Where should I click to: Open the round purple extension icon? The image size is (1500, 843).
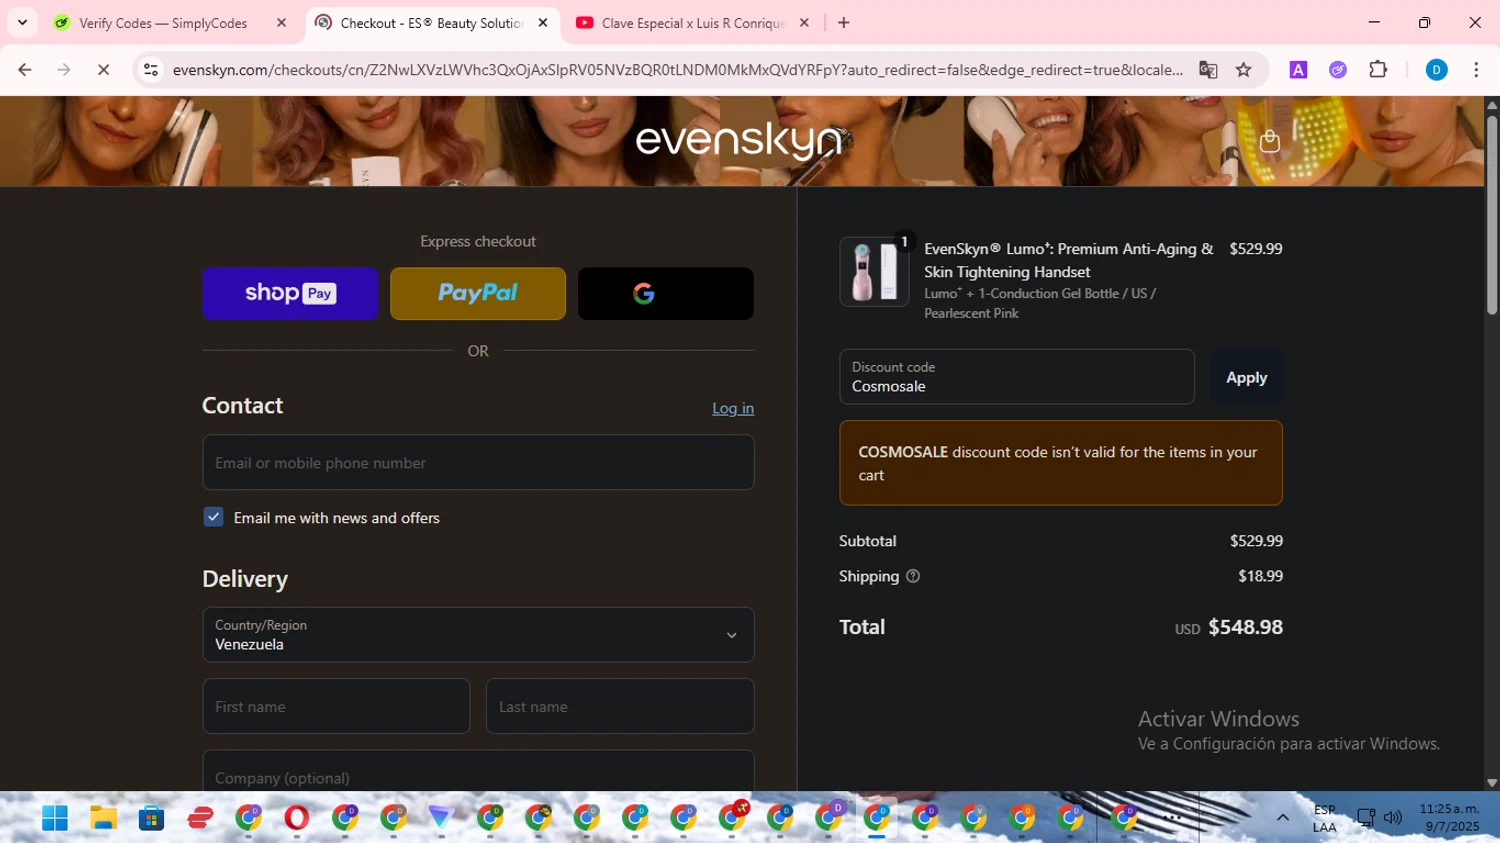pos(1338,69)
